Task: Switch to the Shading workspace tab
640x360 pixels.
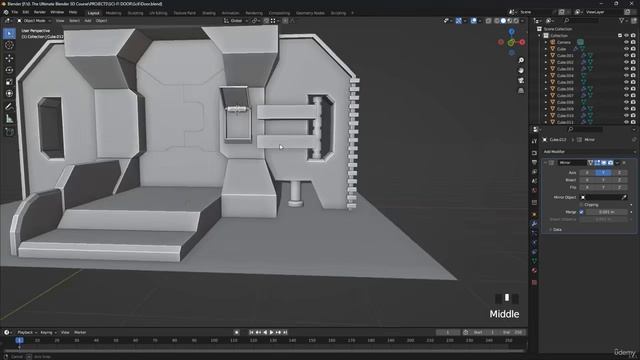Action: (x=209, y=13)
